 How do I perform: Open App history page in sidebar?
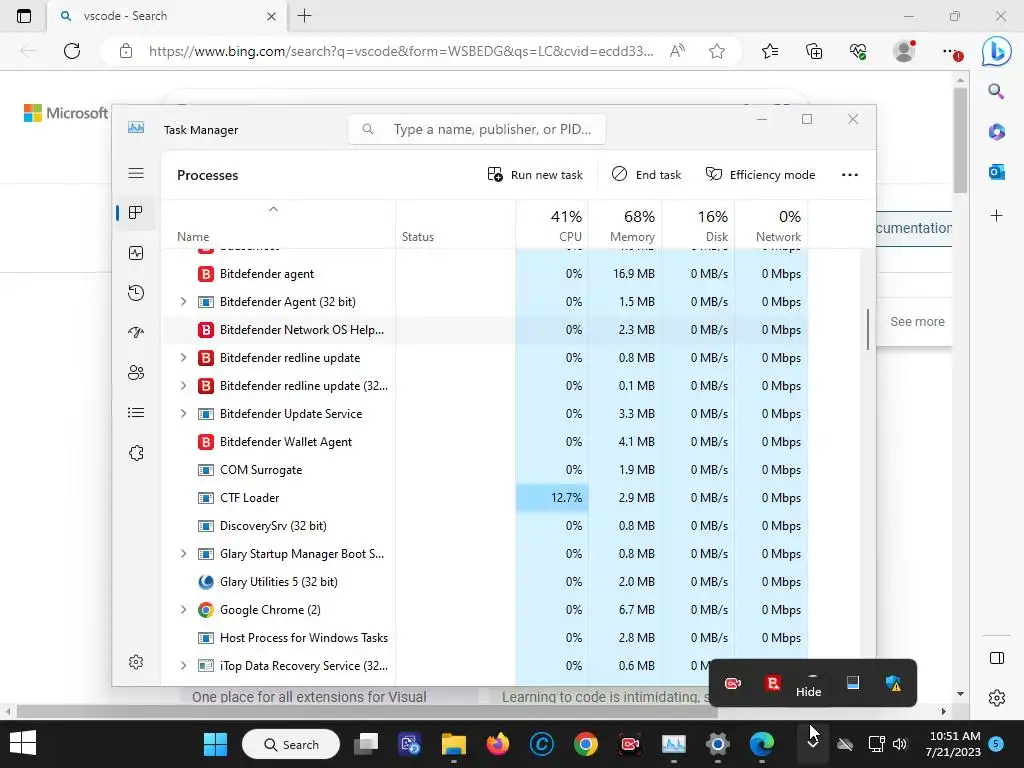coord(136,293)
